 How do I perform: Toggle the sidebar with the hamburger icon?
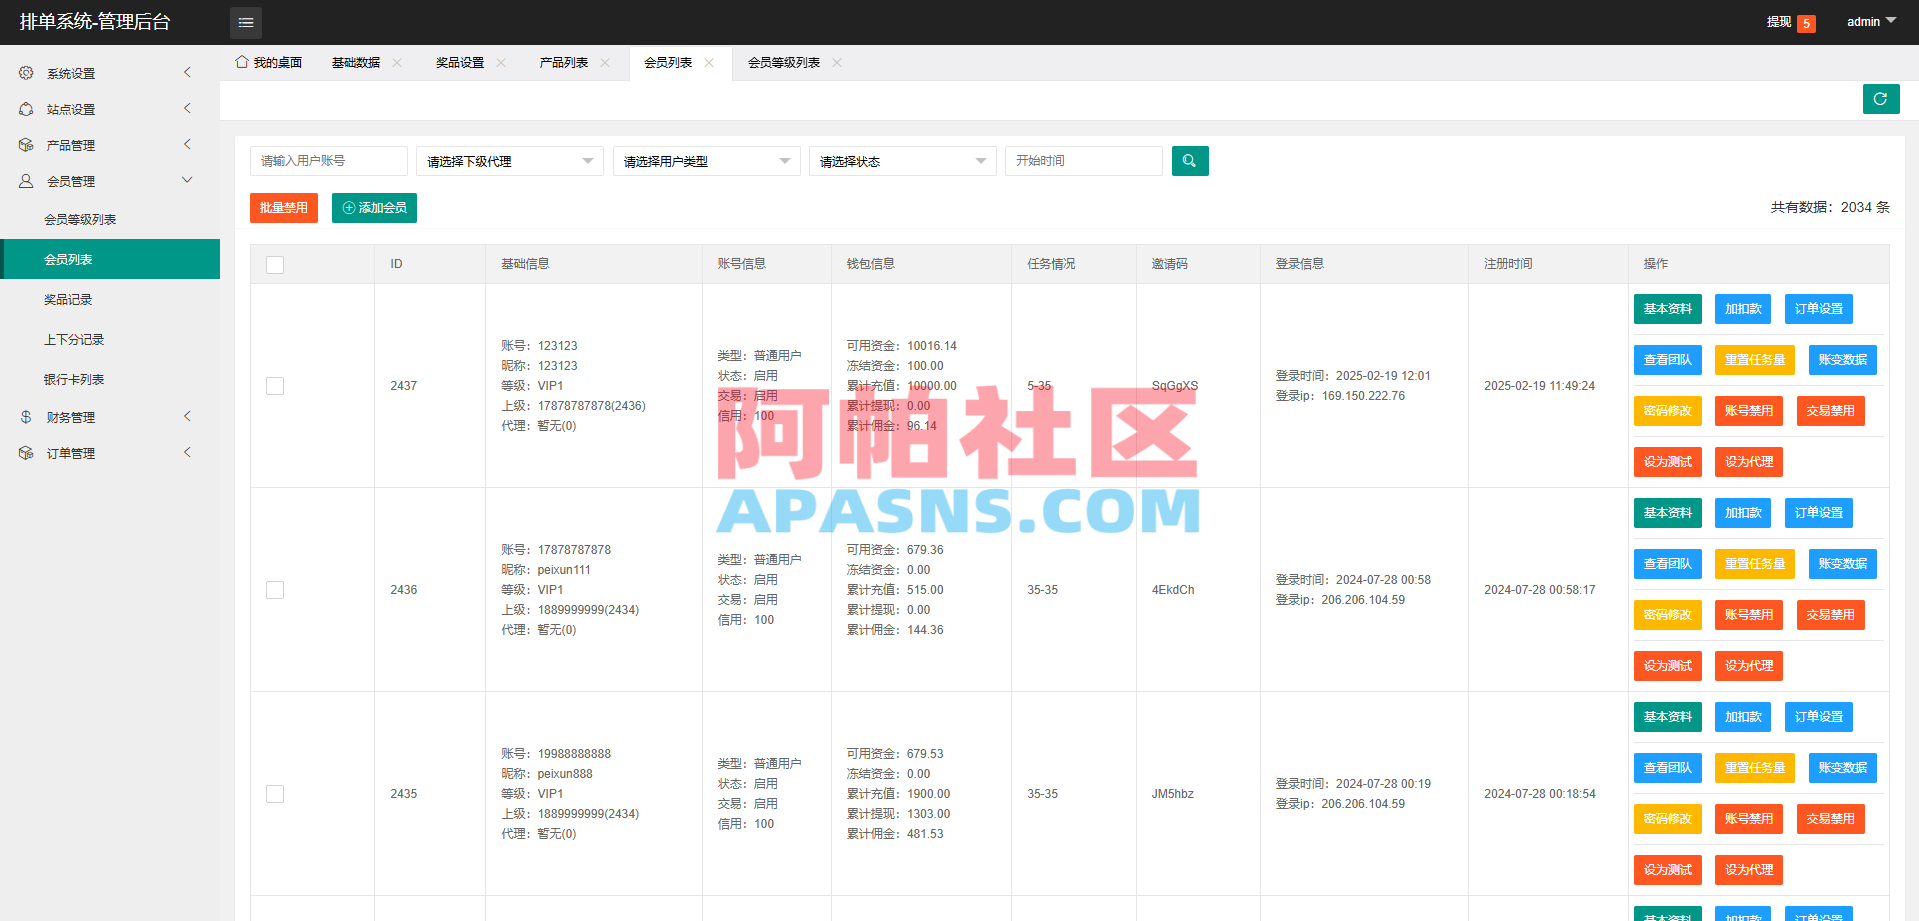(245, 22)
